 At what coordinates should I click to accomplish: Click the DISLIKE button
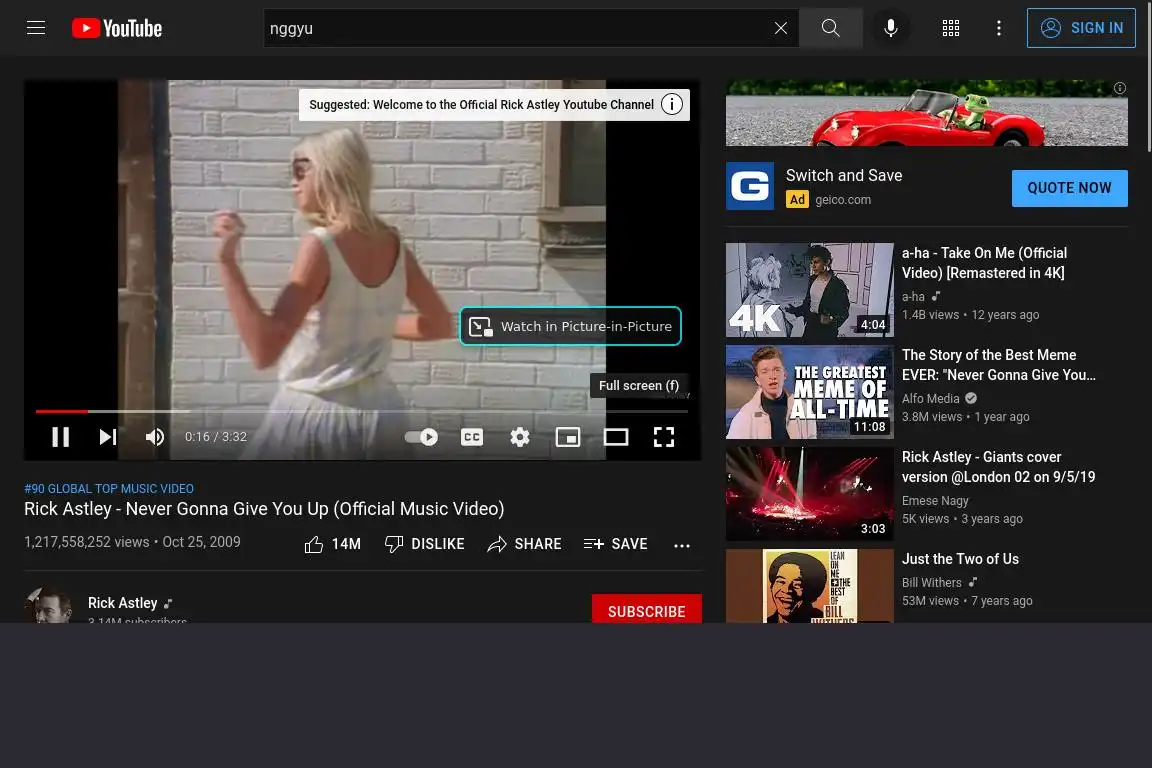tap(424, 544)
